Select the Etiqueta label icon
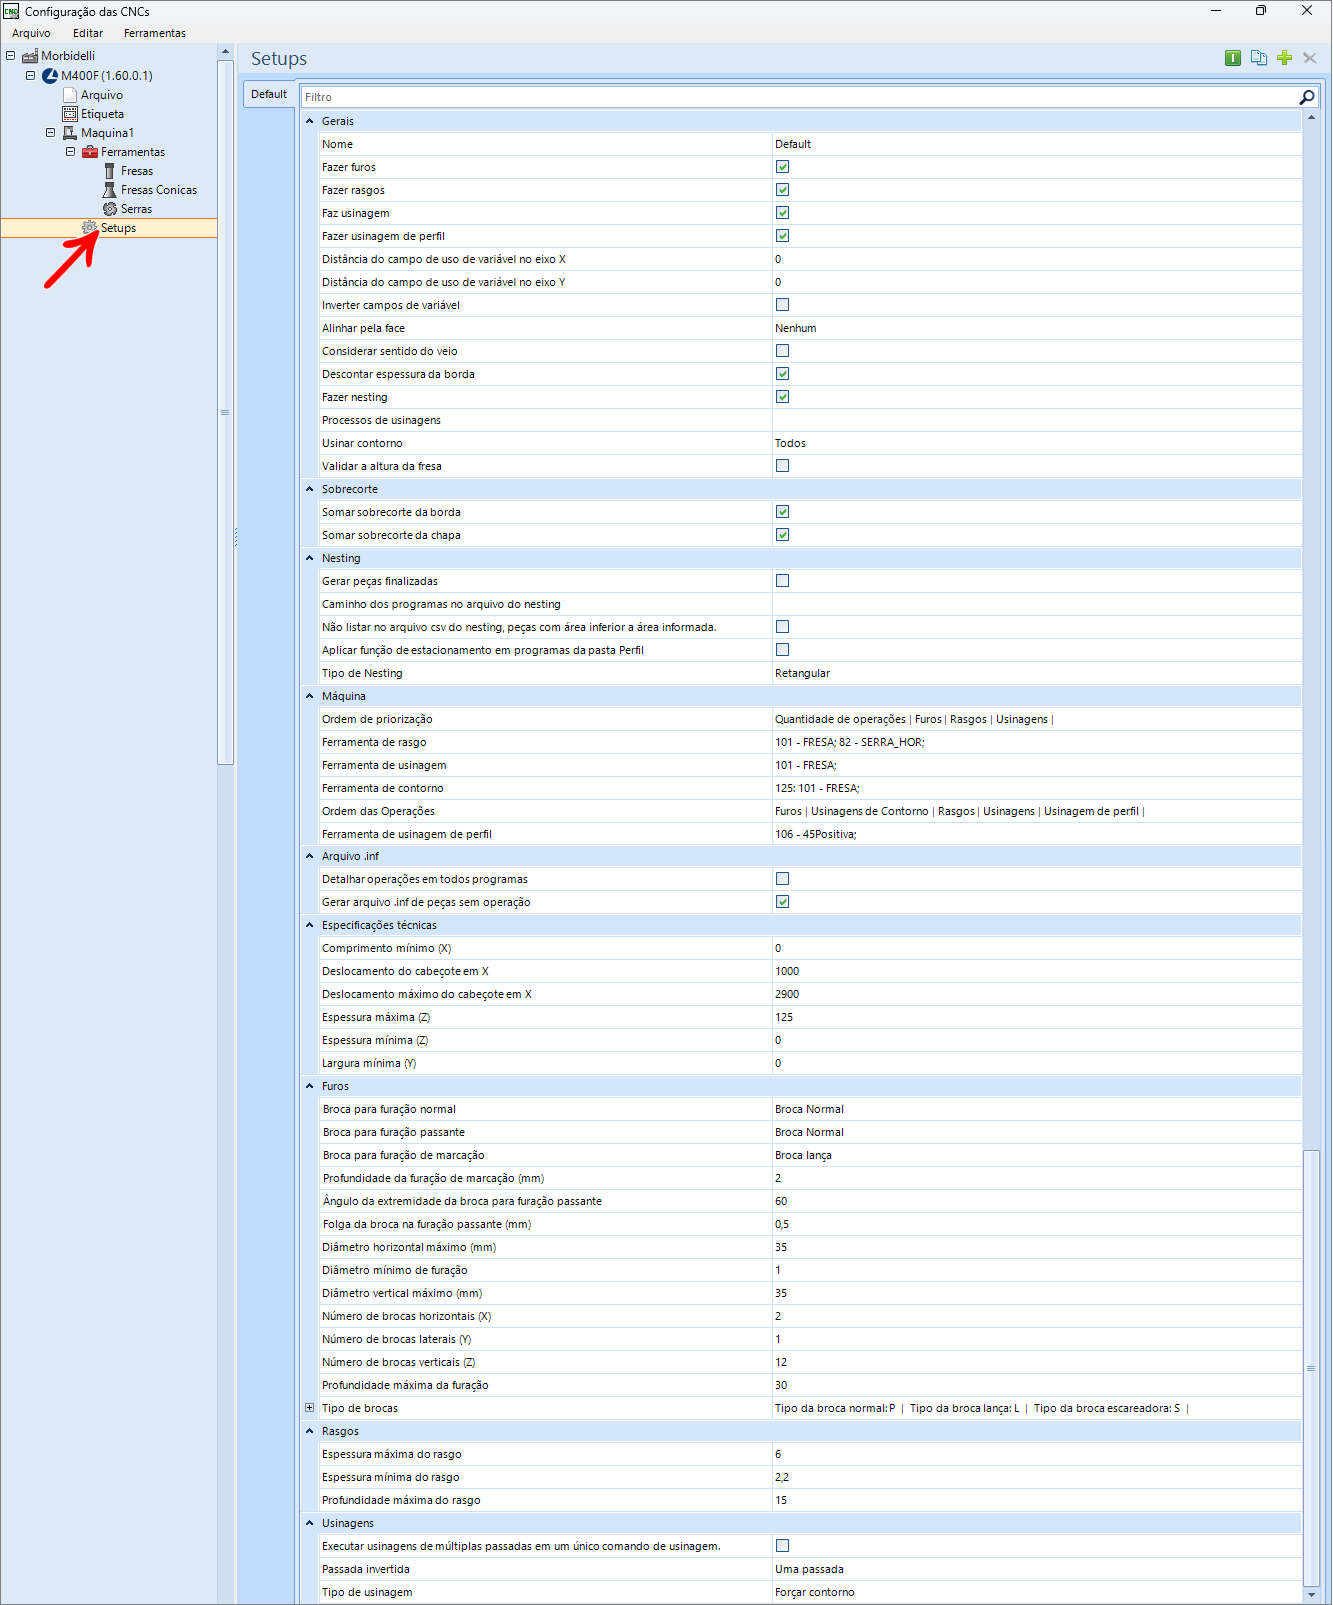 (70, 114)
